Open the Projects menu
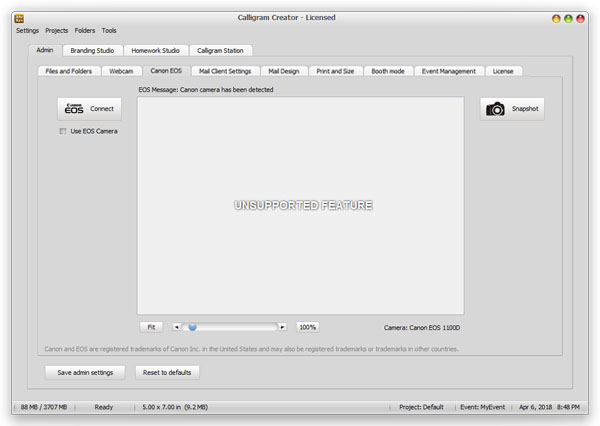 (x=57, y=31)
